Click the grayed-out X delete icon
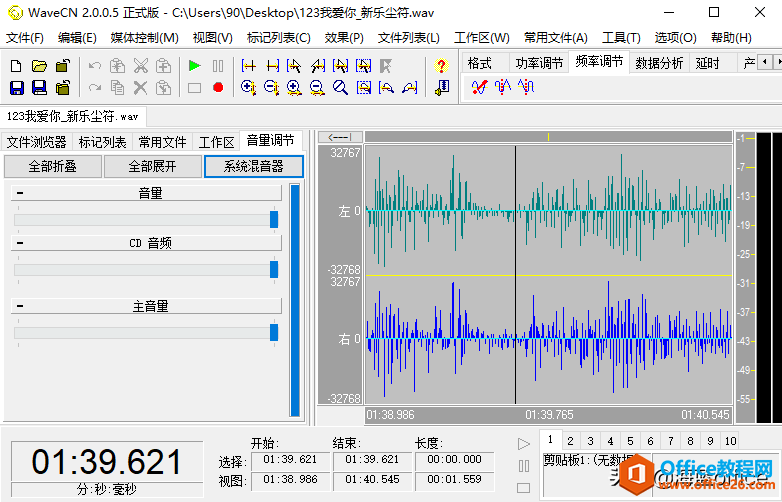This screenshot has width=782, height=502. pyautogui.click(x=141, y=88)
